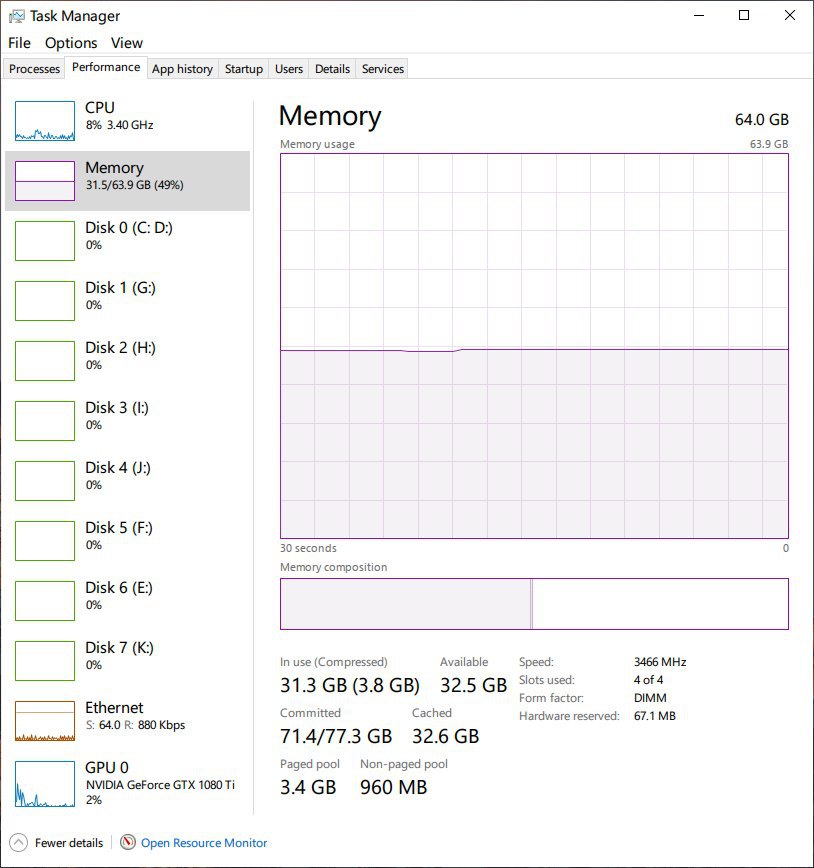This screenshot has width=814, height=868.
Task: Select Disk 3 (I:) graph thumbnail
Action: click(x=45, y=421)
